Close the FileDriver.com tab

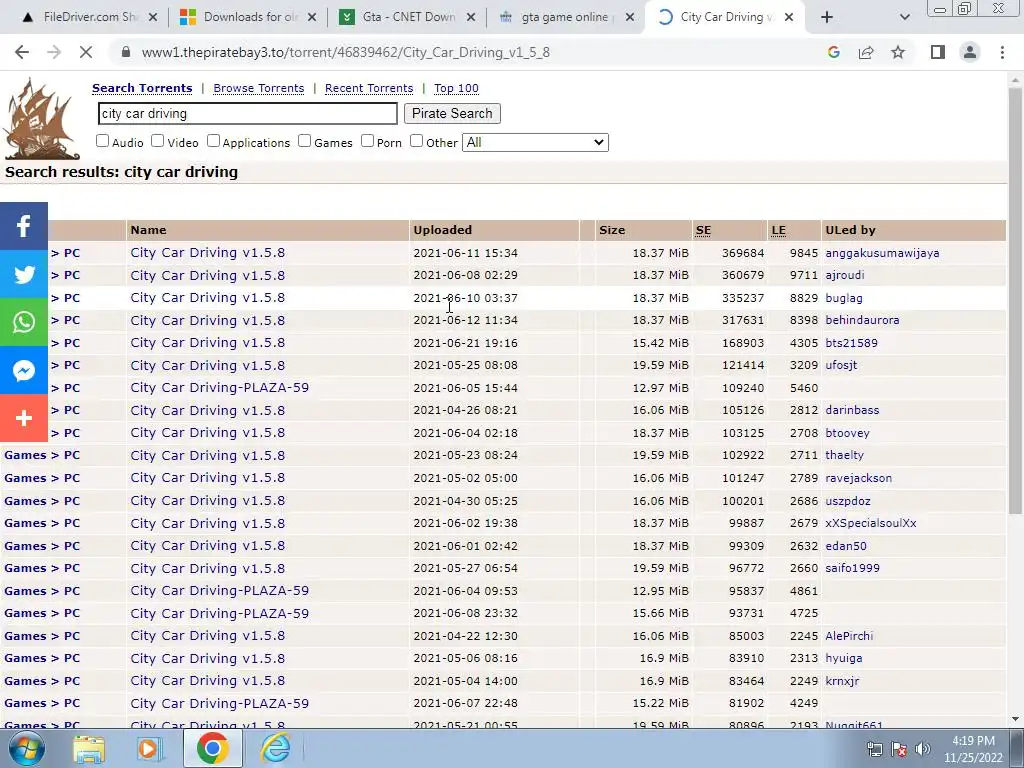(x=153, y=18)
